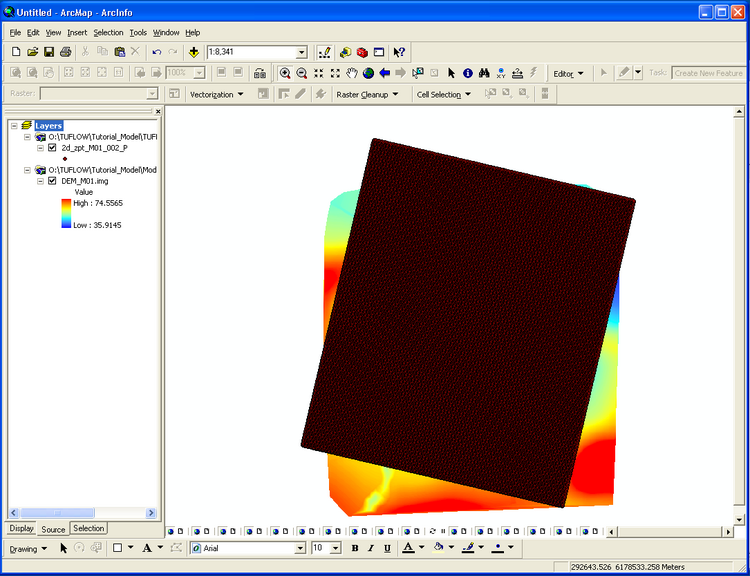Click the Raster Cleanup button
This screenshot has width=750, height=576.
pyautogui.click(x=366, y=94)
